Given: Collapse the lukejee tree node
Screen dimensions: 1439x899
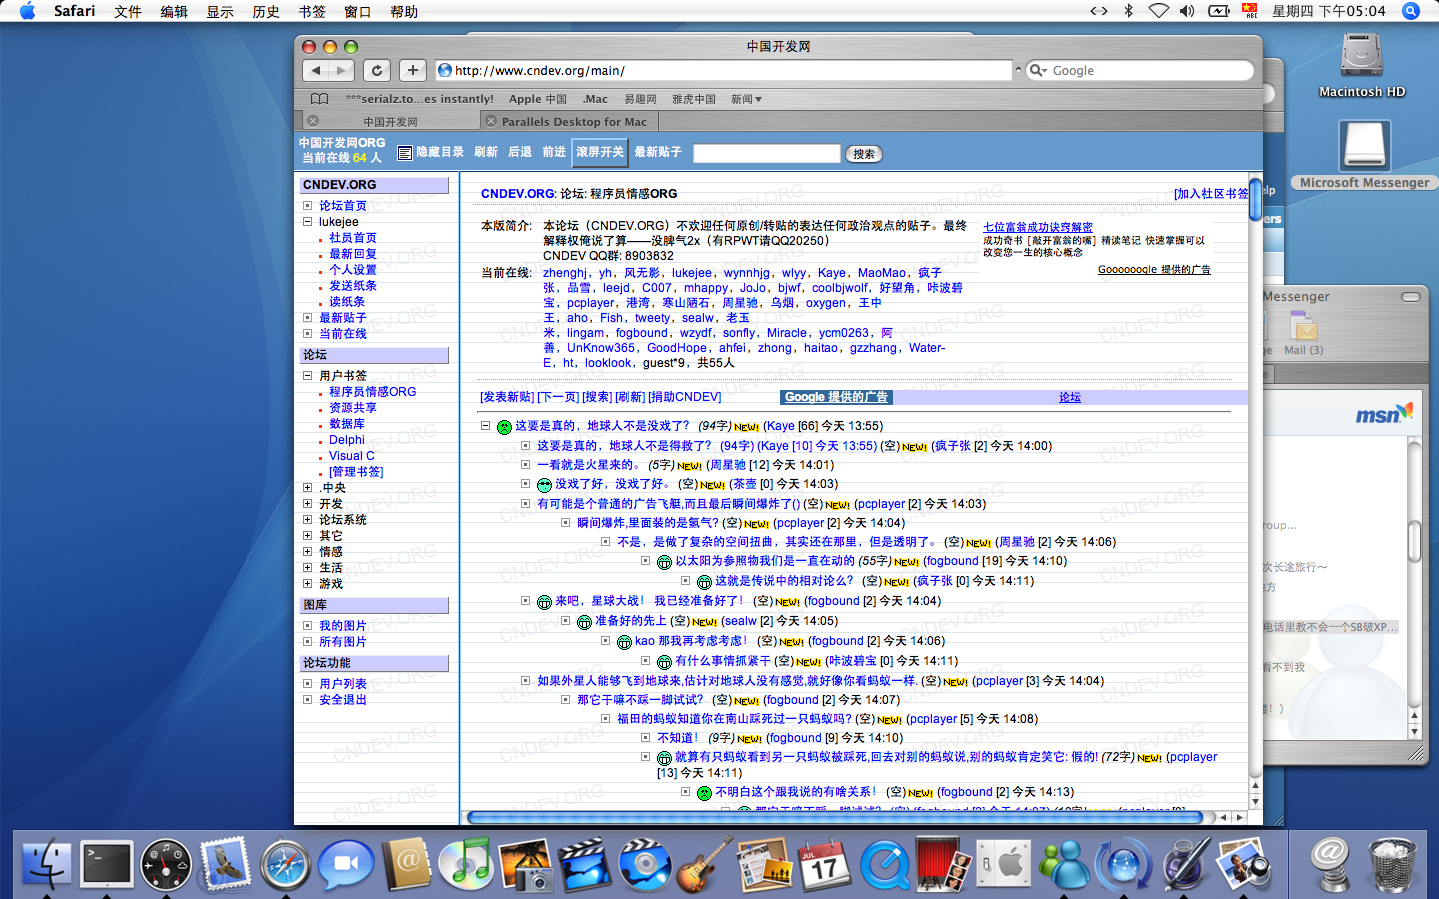Looking at the screenshot, I should pos(308,222).
